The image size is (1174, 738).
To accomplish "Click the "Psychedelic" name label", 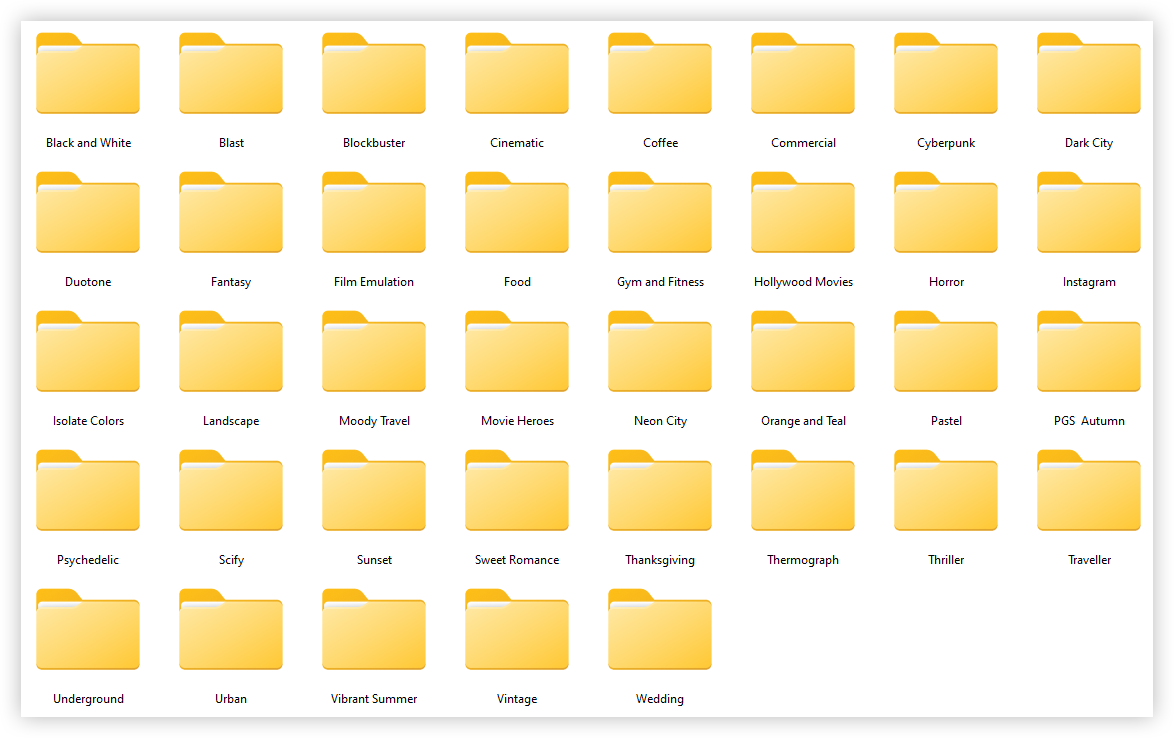I will [x=88, y=561].
